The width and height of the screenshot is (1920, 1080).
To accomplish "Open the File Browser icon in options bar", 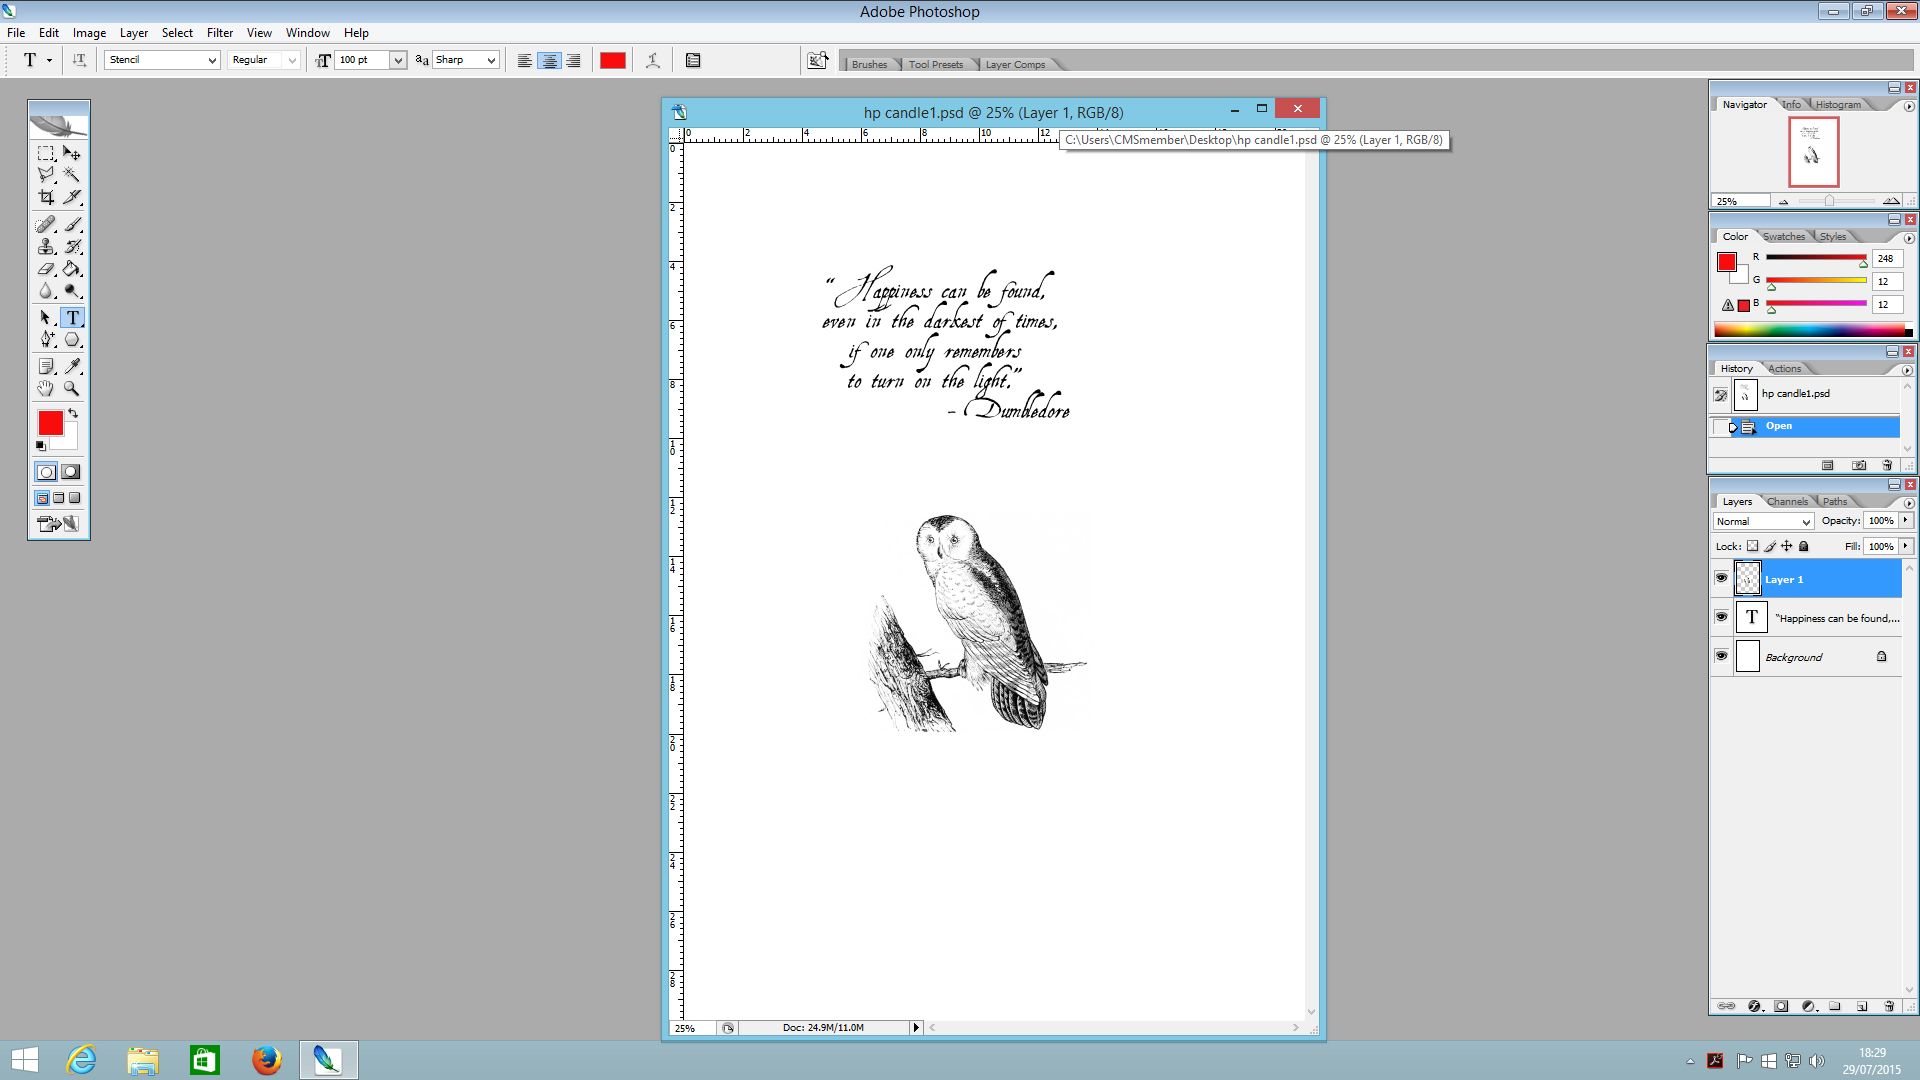I will [x=818, y=60].
